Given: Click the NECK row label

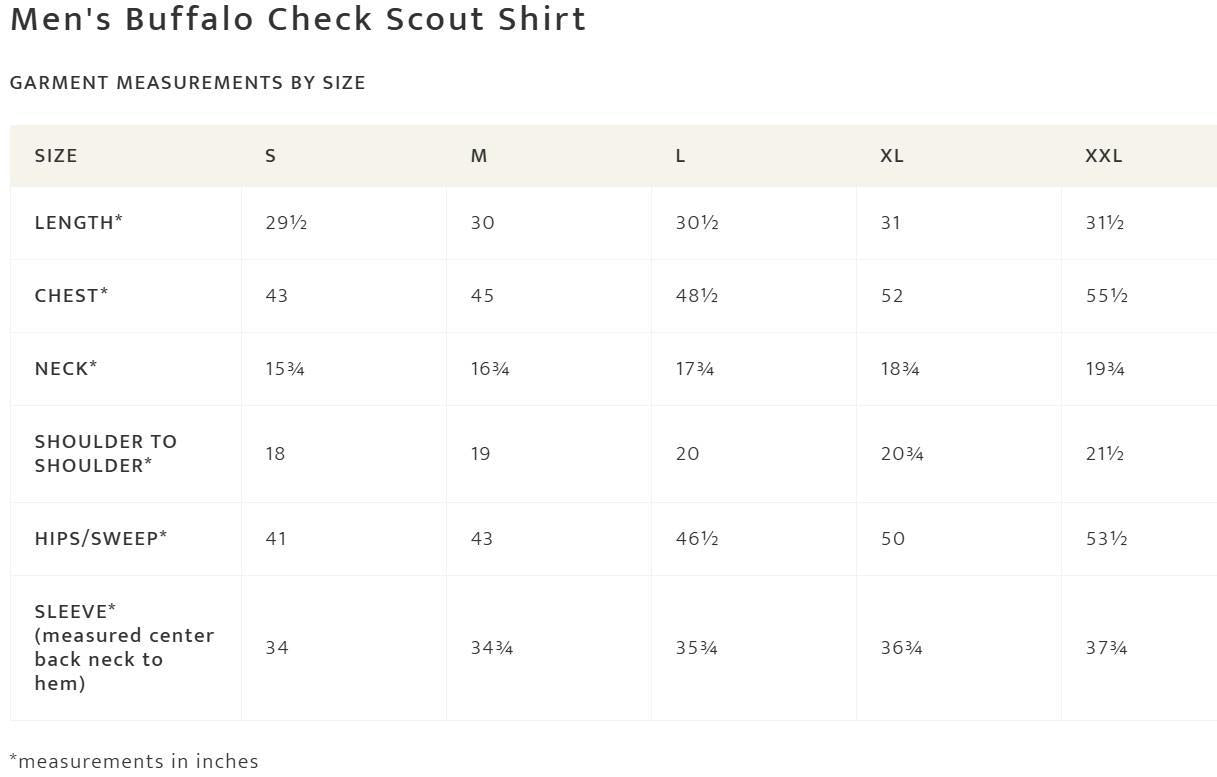Looking at the screenshot, I should (x=66, y=369).
